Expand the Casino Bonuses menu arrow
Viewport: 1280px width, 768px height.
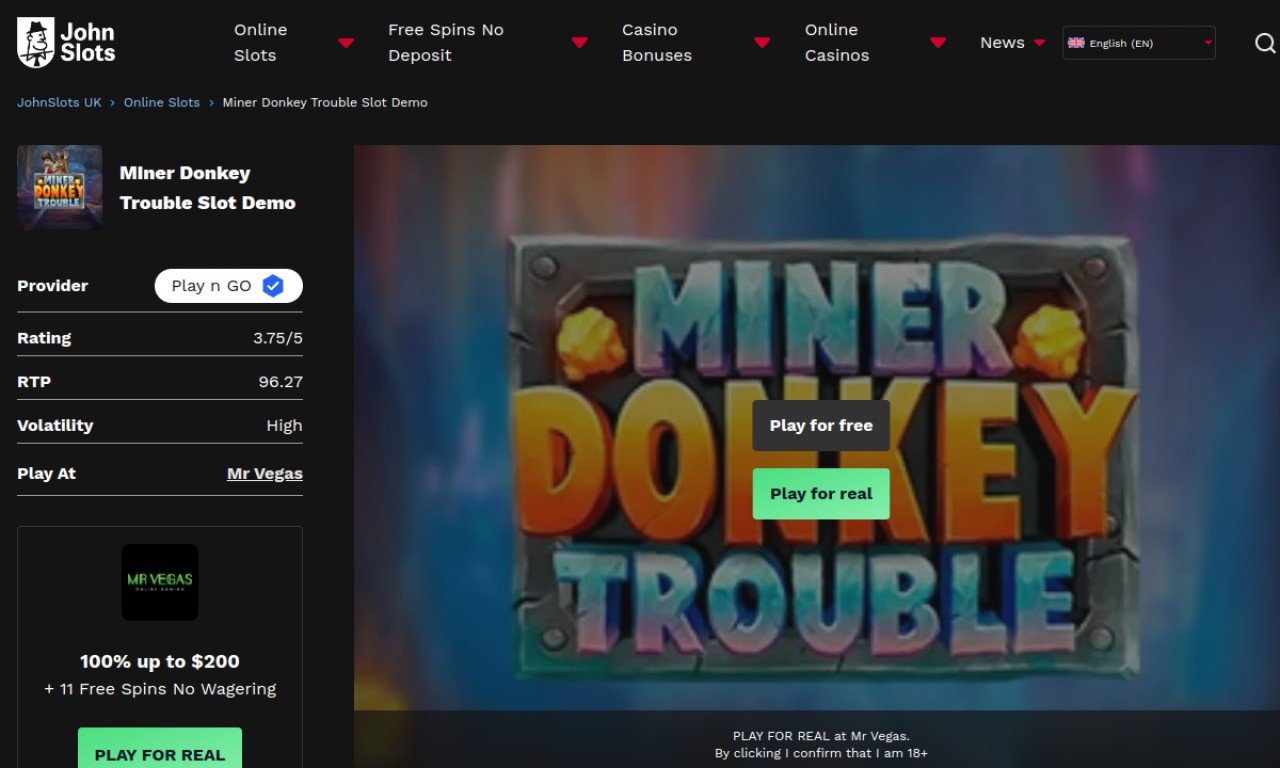tap(762, 43)
